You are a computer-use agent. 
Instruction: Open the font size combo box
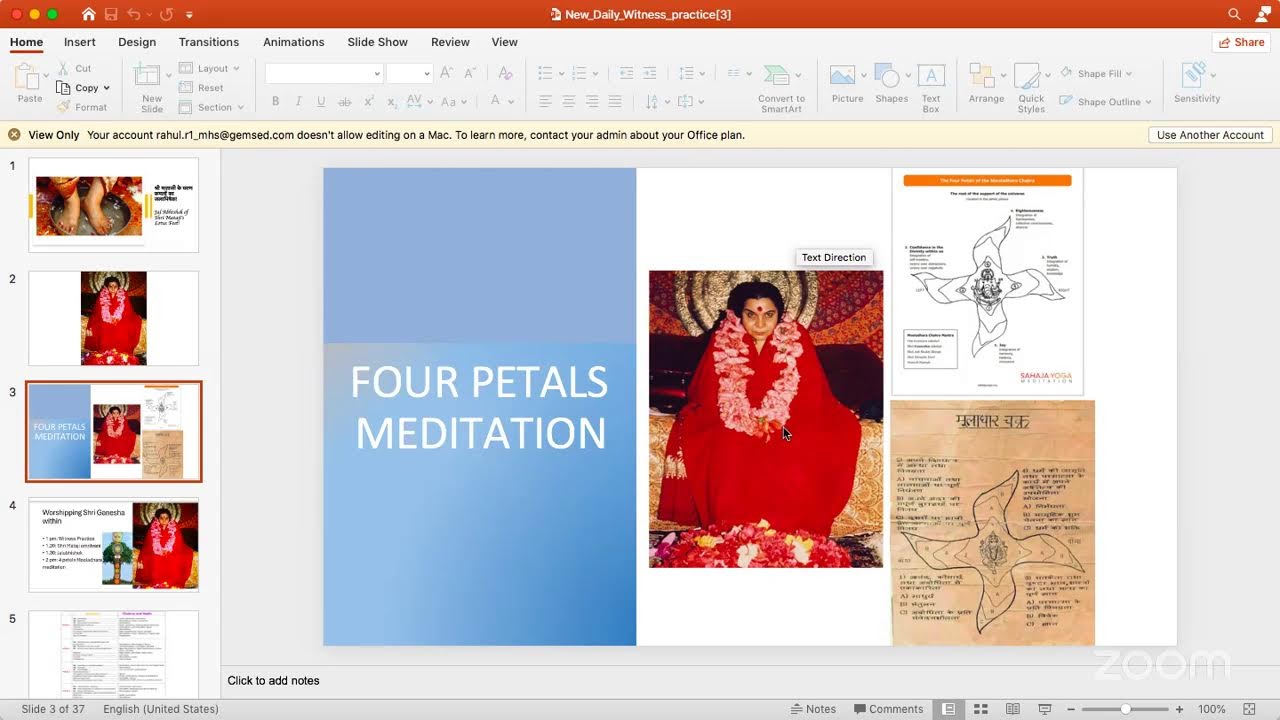(x=409, y=73)
